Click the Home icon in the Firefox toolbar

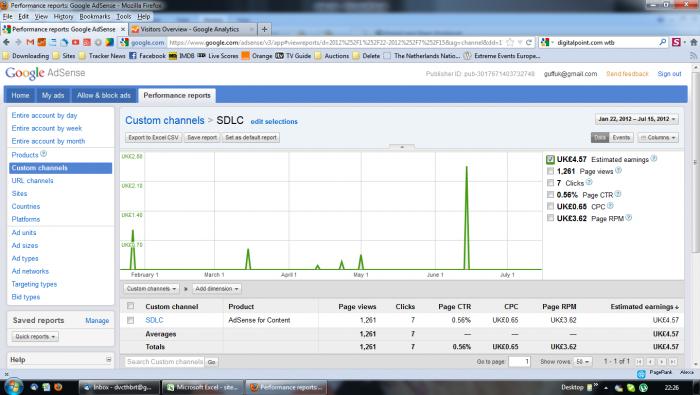pyautogui.click(x=694, y=42)
